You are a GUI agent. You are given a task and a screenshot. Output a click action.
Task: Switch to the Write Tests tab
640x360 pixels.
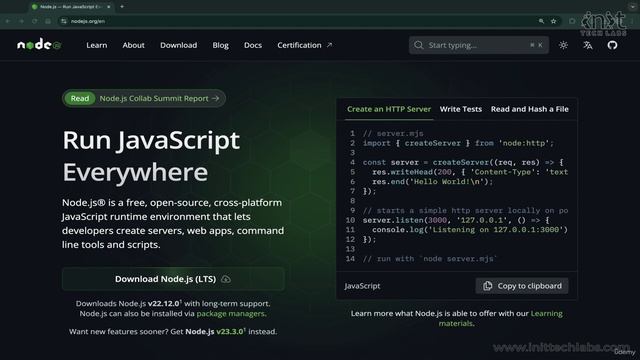[x=460, y=109]
